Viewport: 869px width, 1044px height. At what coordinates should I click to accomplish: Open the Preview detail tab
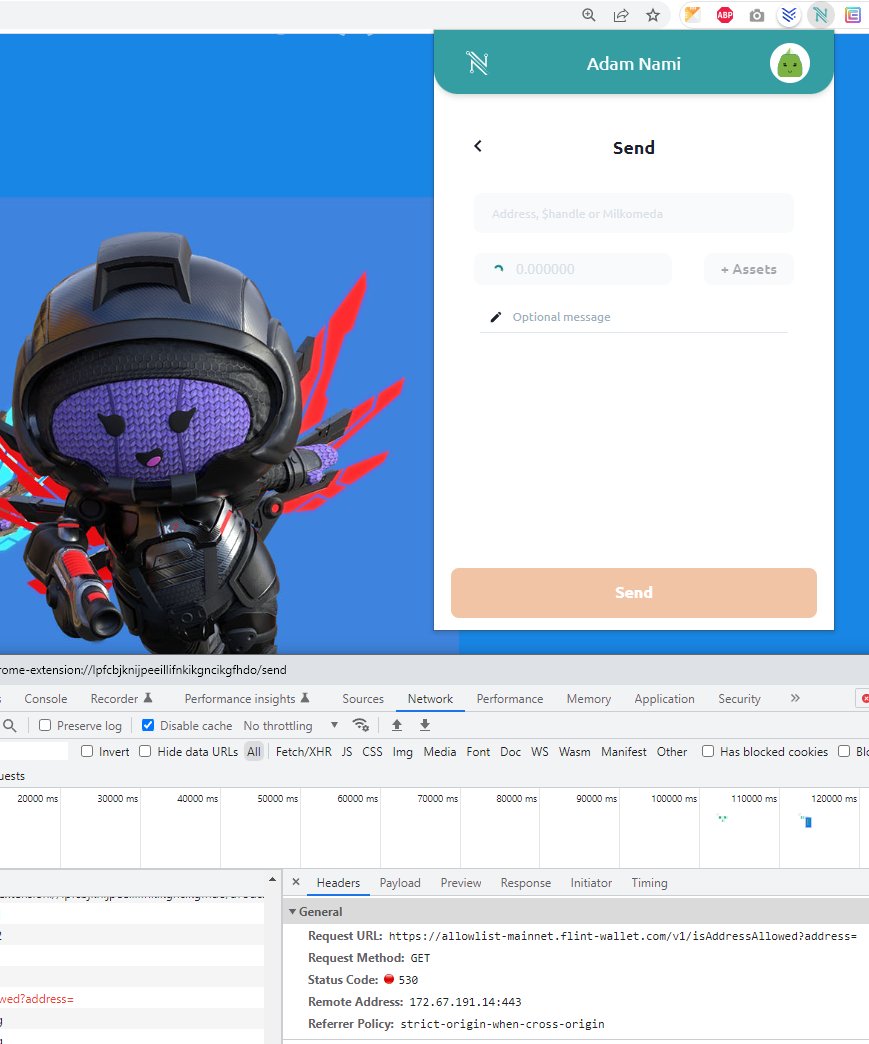[x=460, y=882]
